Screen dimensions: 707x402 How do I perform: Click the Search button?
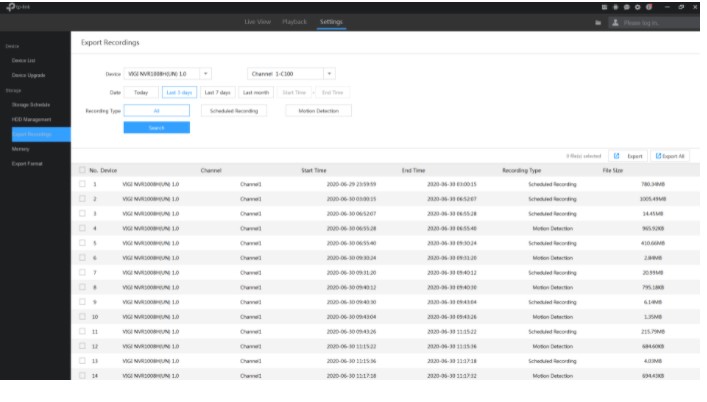tap(156, 128)
